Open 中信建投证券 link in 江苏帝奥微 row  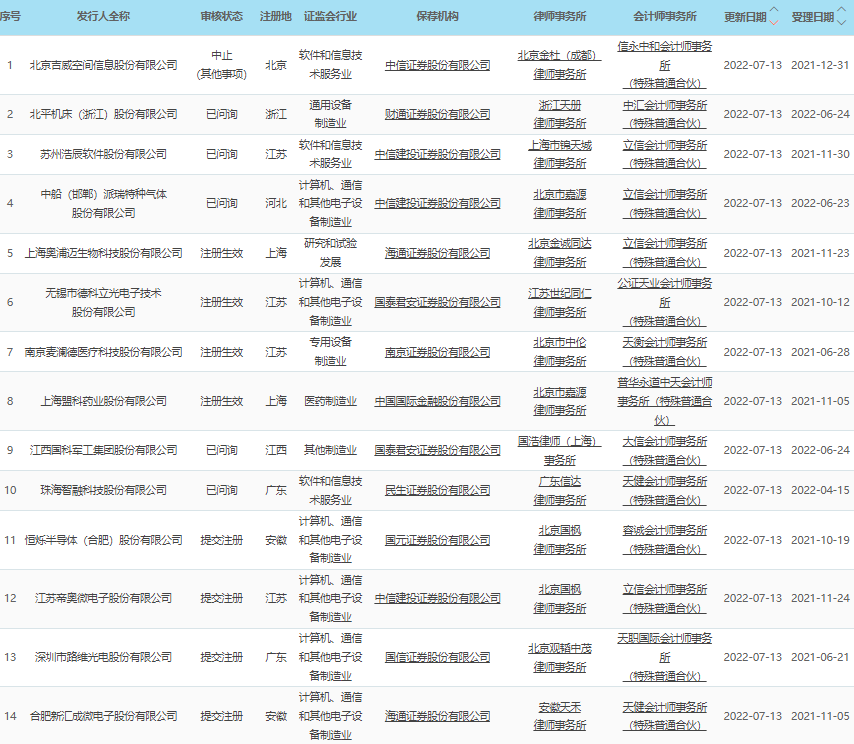pyautogui.click(x=437, y=598)
